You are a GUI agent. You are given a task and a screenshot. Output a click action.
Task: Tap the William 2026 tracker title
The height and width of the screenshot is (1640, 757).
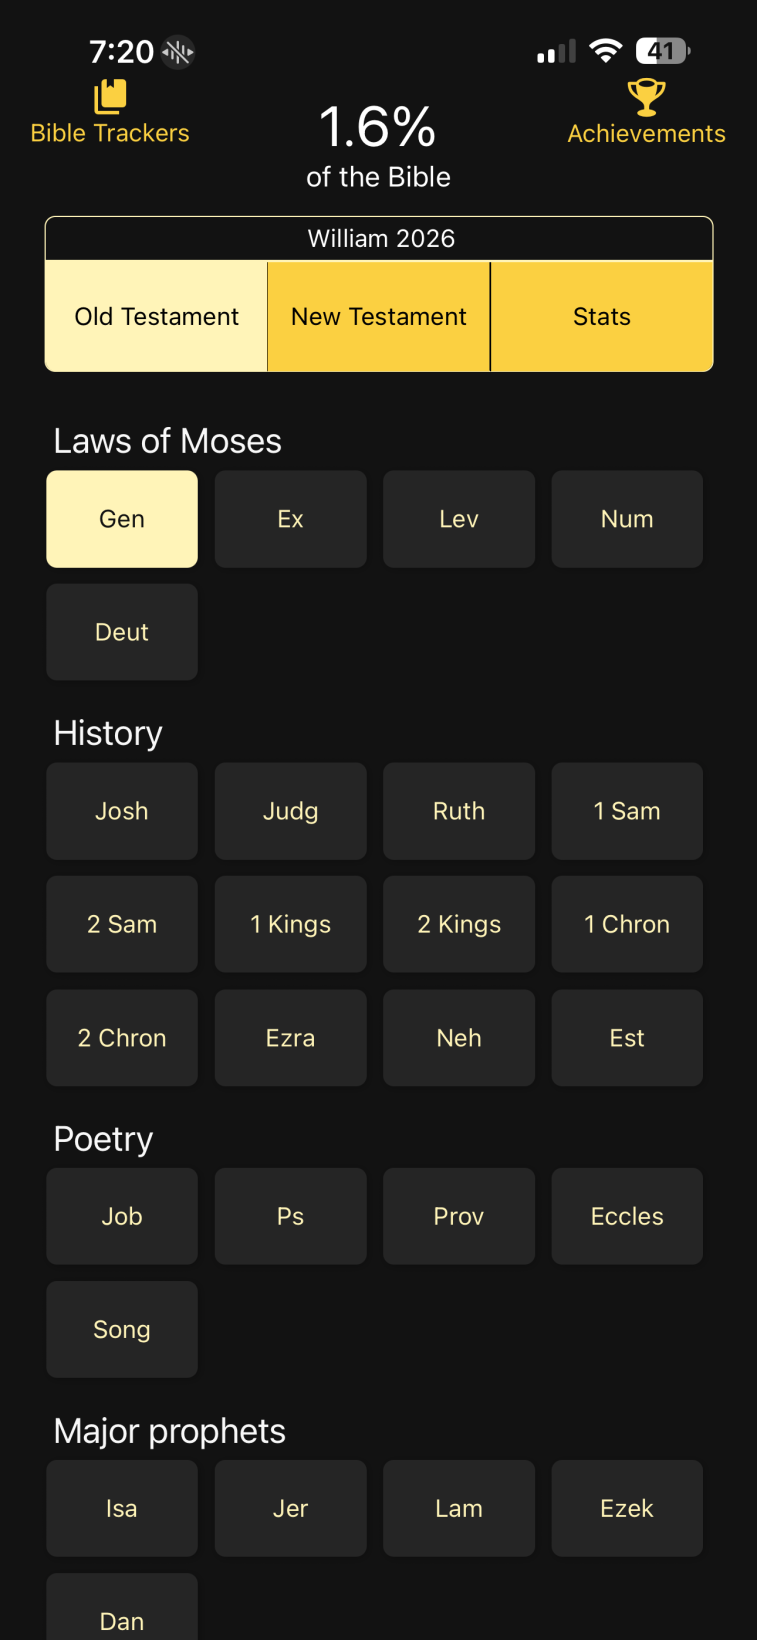tap(380, 238)
